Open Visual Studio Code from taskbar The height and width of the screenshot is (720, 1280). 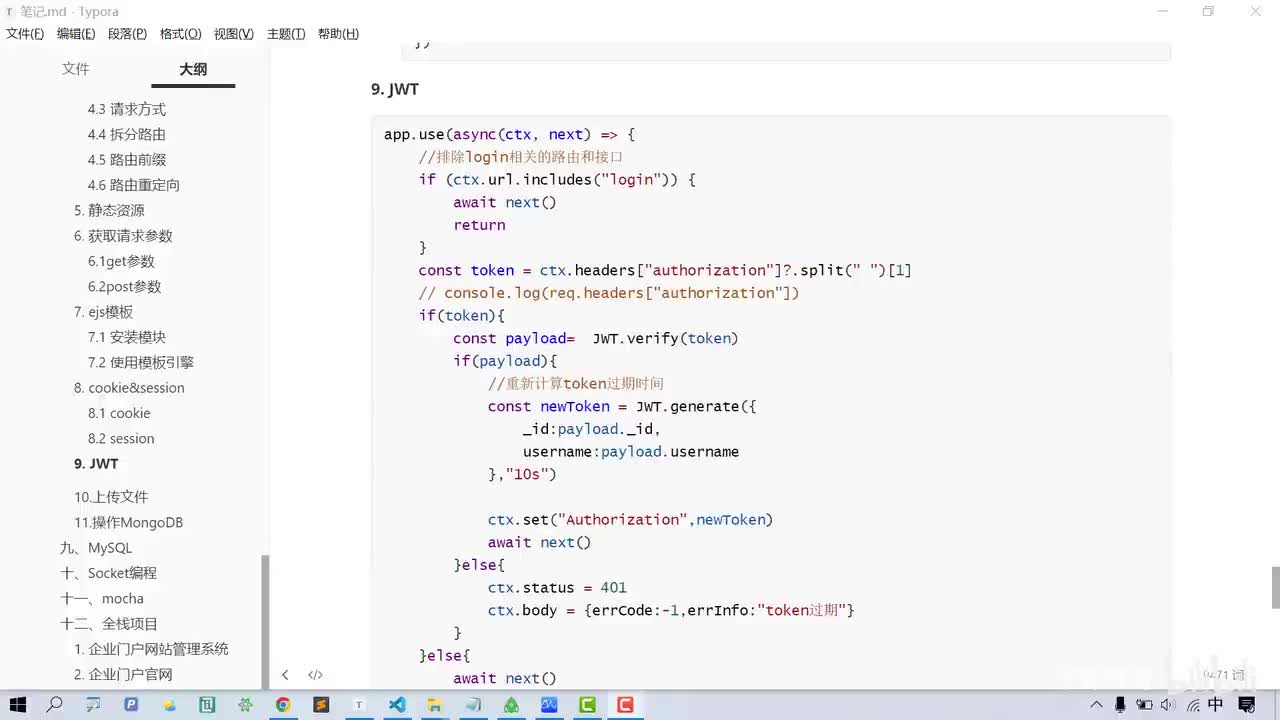[397, 705]
